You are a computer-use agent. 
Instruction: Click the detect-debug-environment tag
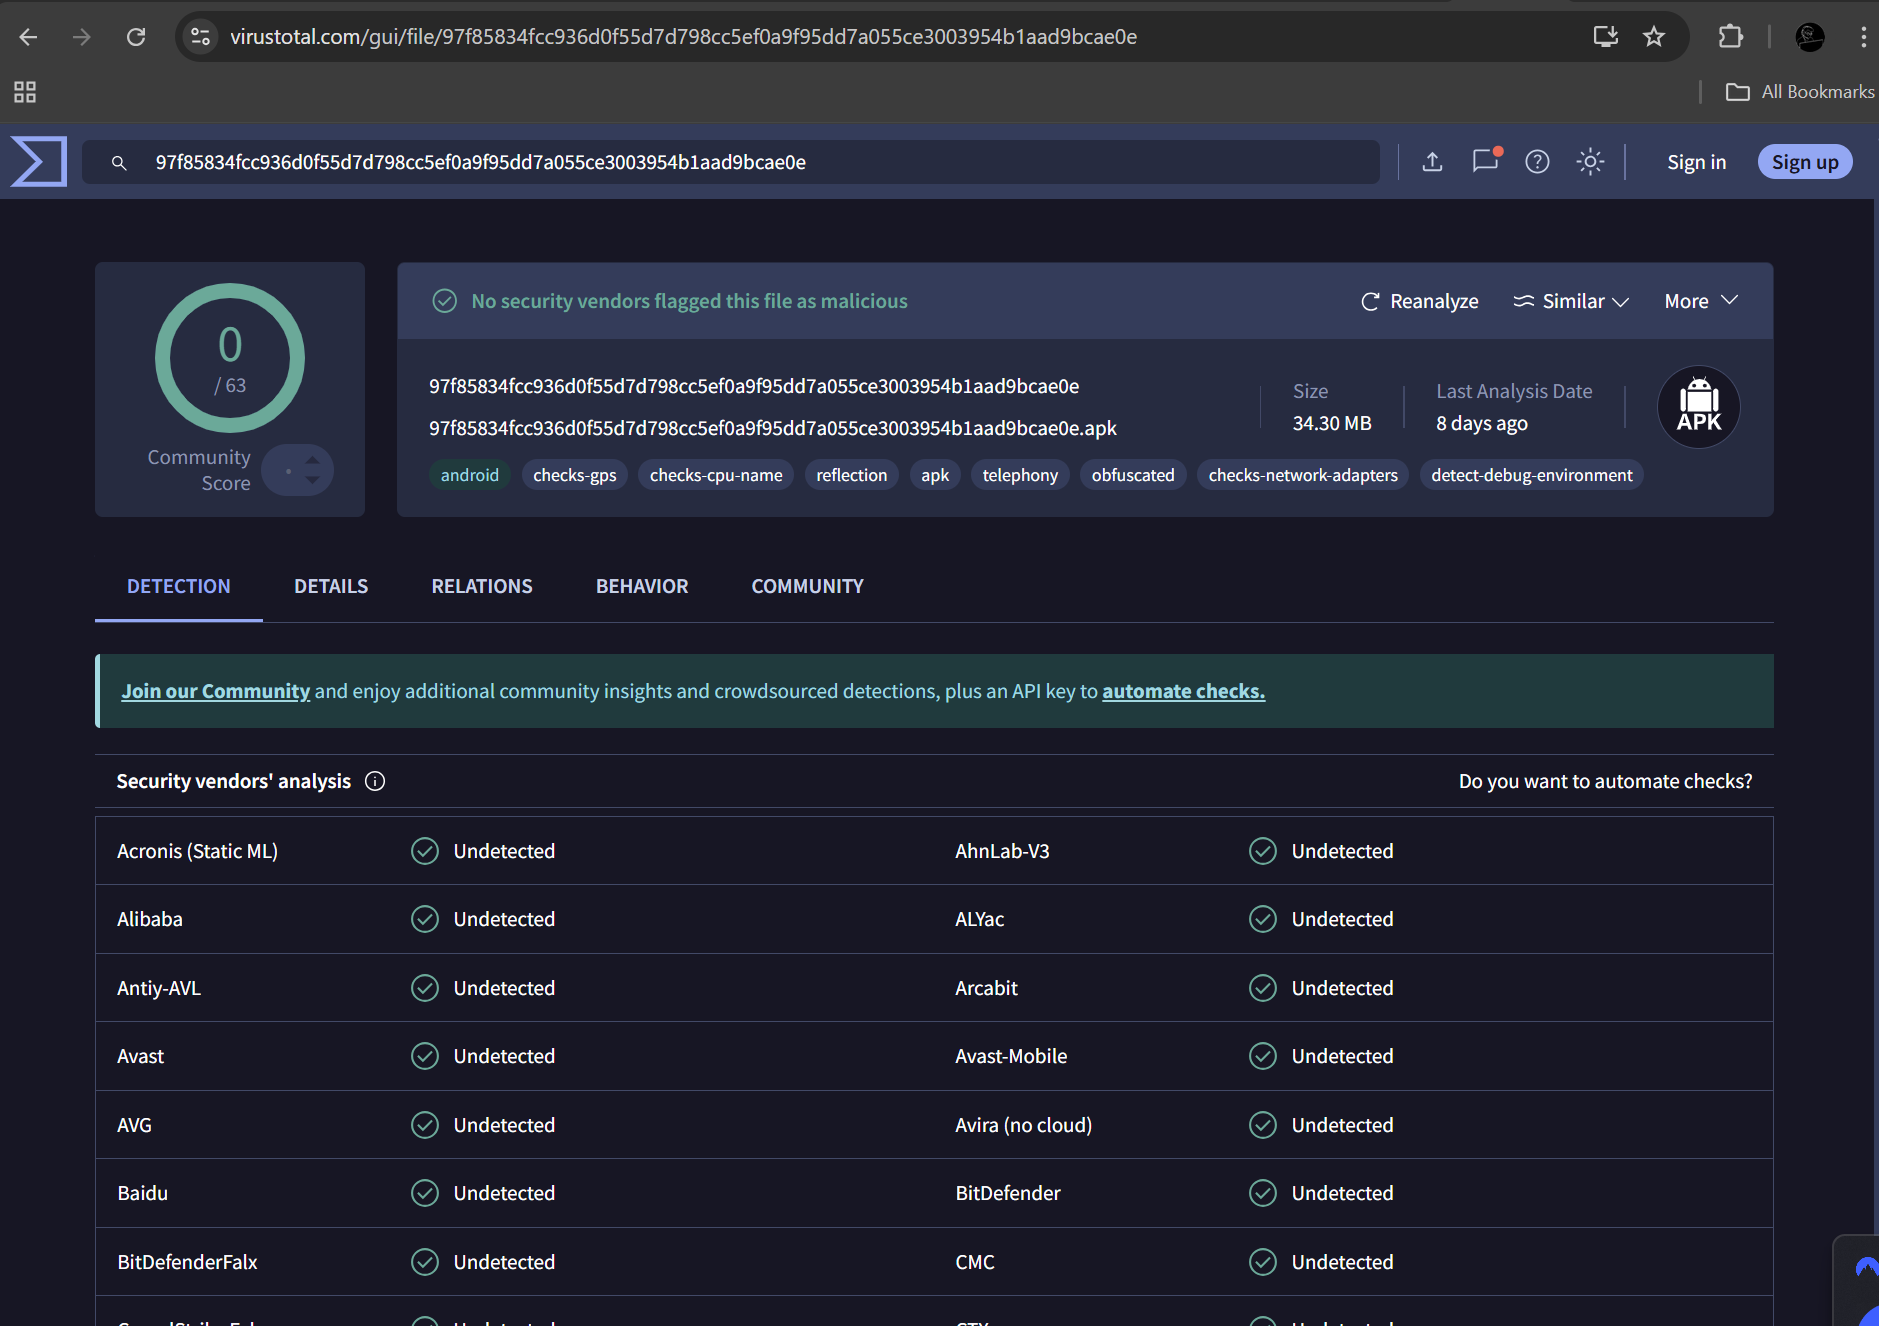[1532, 475]
